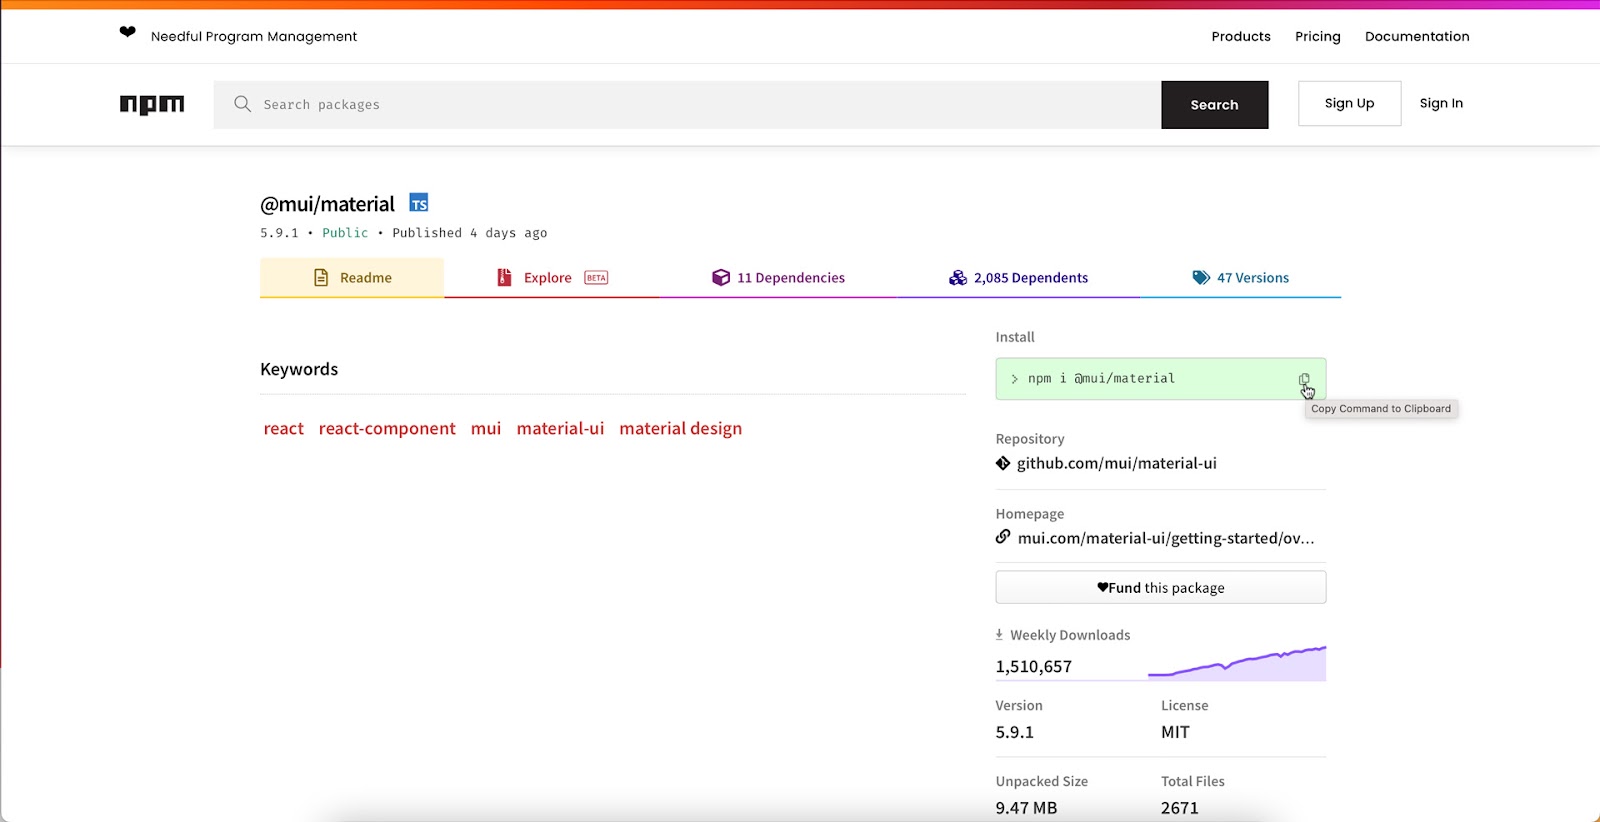The width and height of the screenshot is (1600, 822).
Task: Click the Search button
Action: [1214, 105]
